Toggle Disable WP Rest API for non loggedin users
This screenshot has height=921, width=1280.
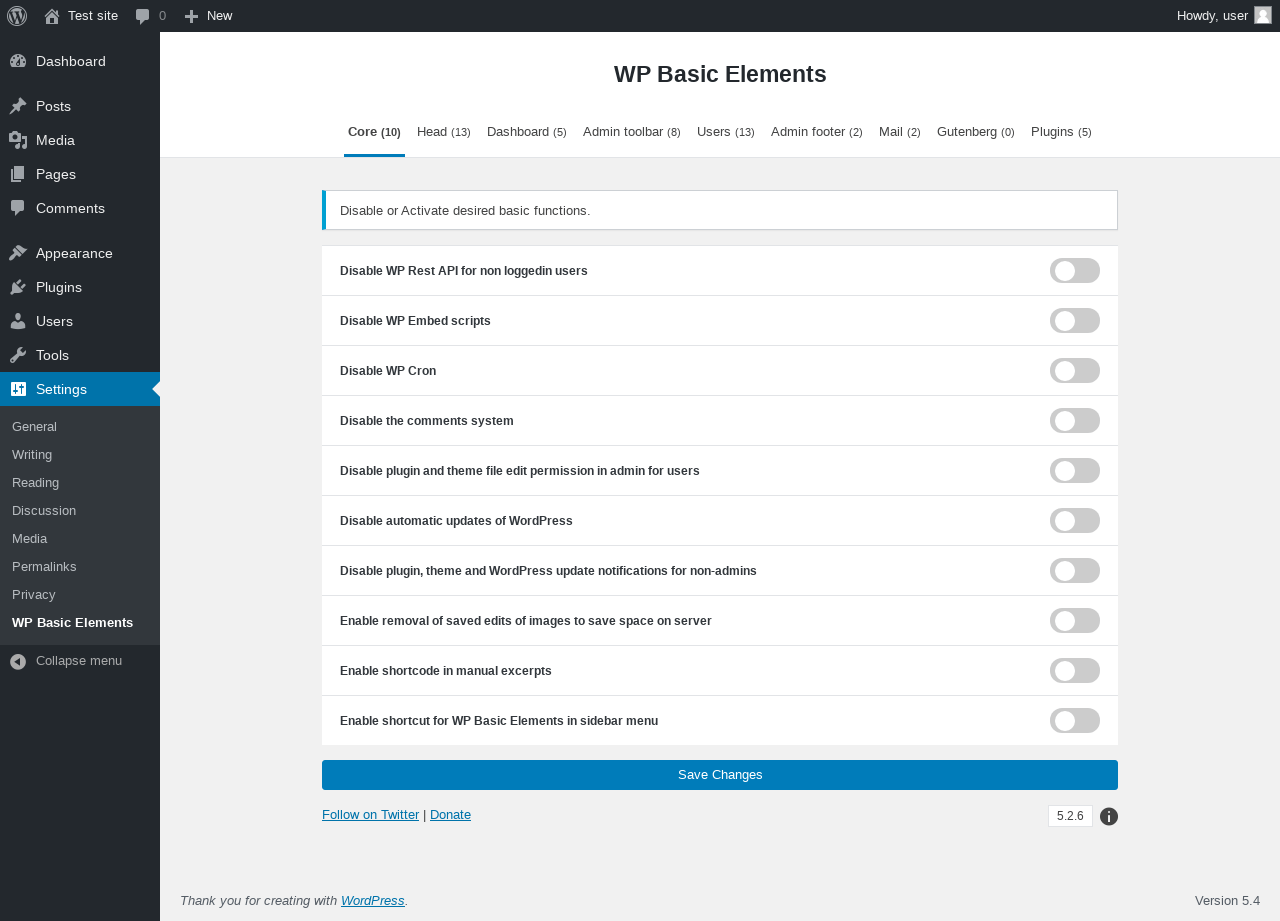[x=1075, y=271]
